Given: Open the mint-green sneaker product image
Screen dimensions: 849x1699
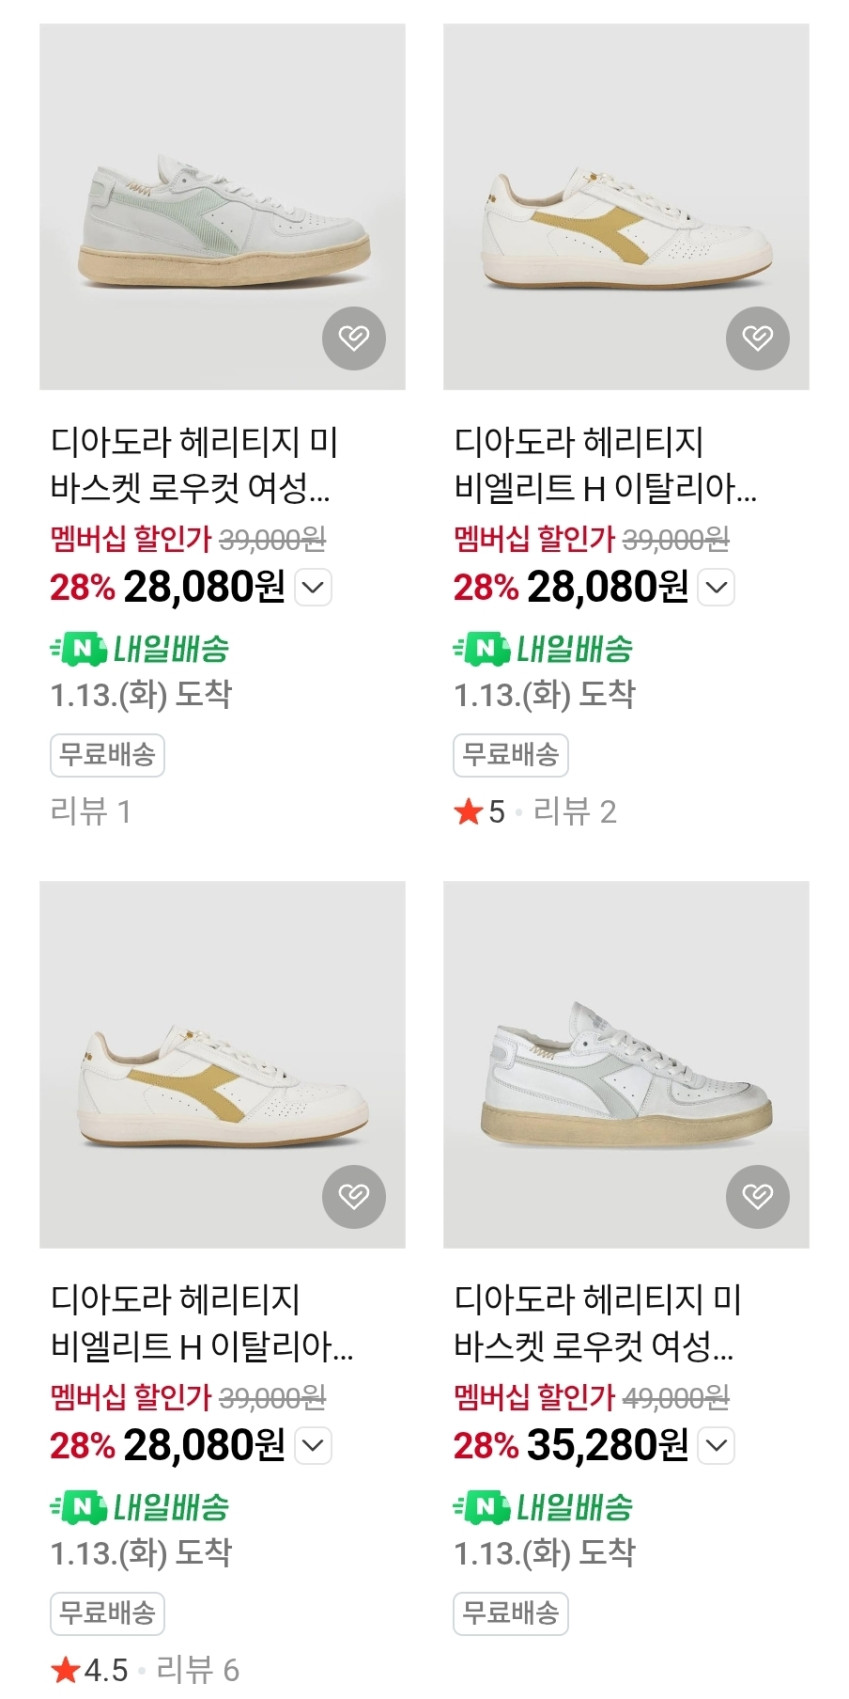Looking at the screenshot, I should (x=222, y=207).
